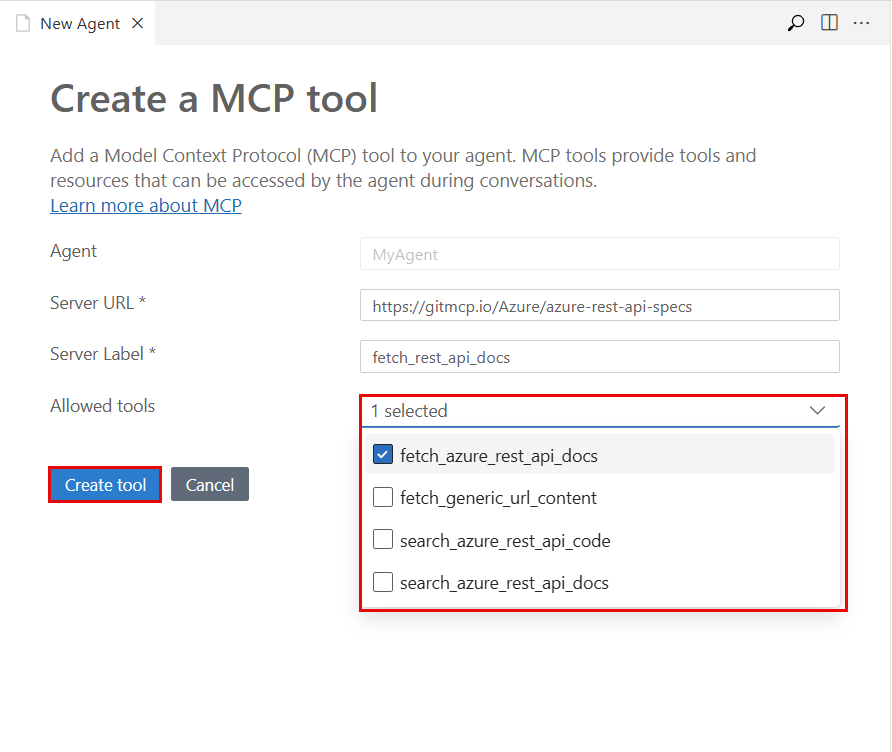Click the highlighted fetch_azure_rest_api_docs row
This screenshot has height=752, width=892.
tap(501, 454)
